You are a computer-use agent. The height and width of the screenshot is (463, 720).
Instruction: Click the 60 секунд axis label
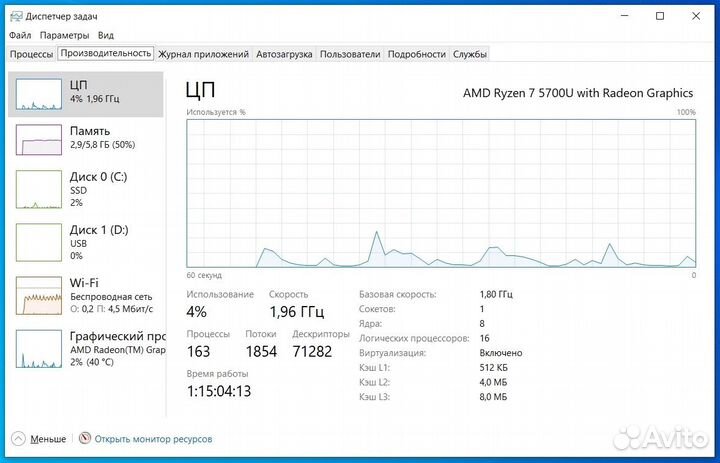click(204, 275)
